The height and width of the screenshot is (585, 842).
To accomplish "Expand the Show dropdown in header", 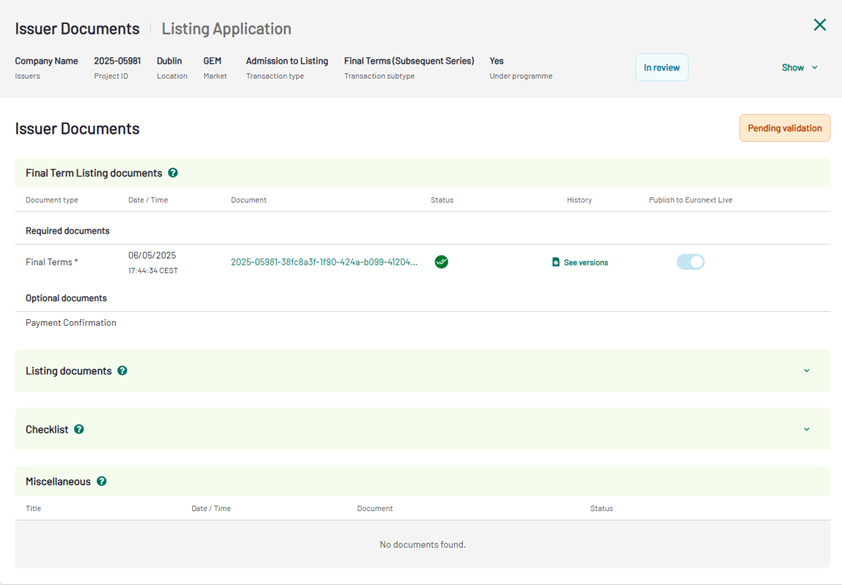I will [800, 68].
